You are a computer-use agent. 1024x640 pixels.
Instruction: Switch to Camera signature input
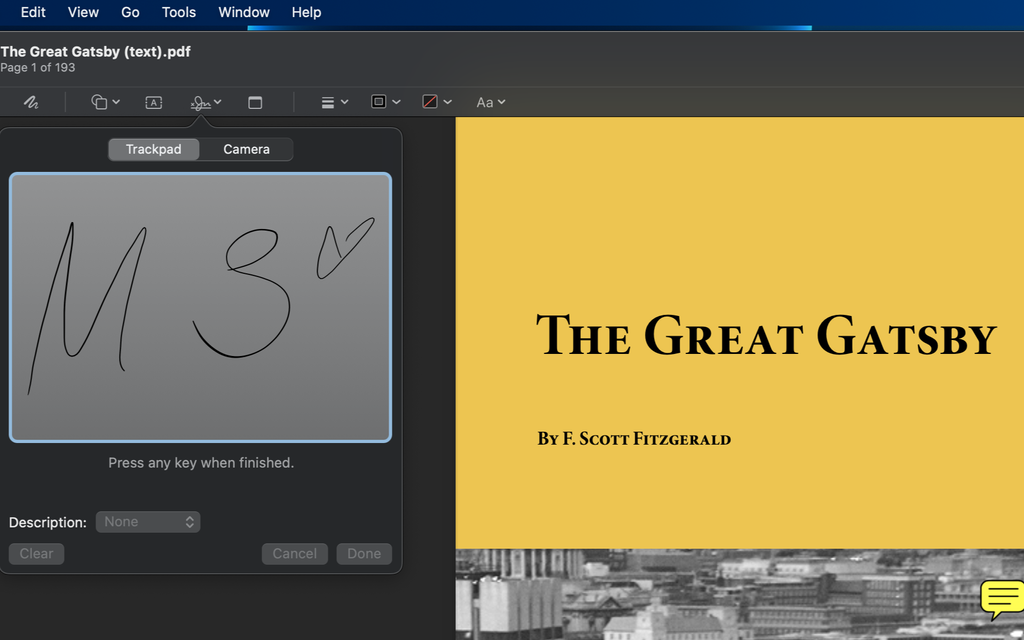point(246,149)
